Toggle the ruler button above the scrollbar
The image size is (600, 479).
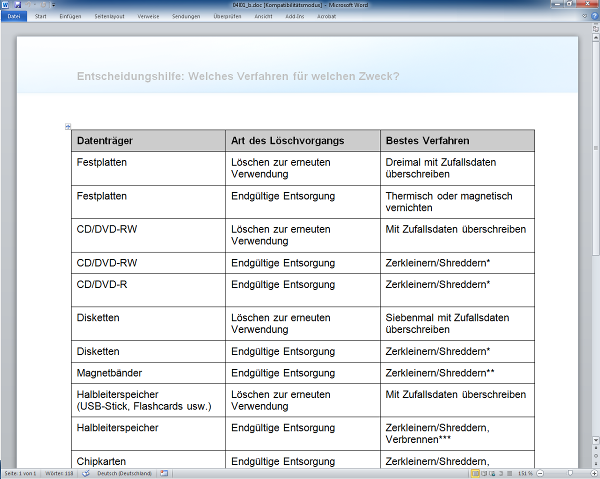tap(594, 28)
